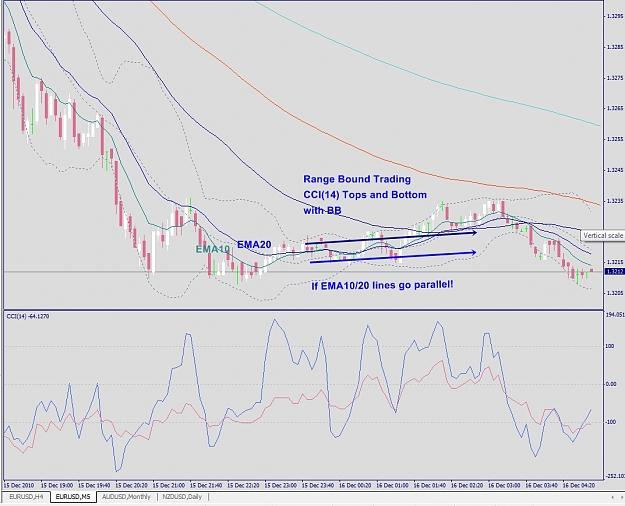Click the '15 Dec 21:40' time label
This screenshot has height=506, width=625.
(x=206, y=486)
